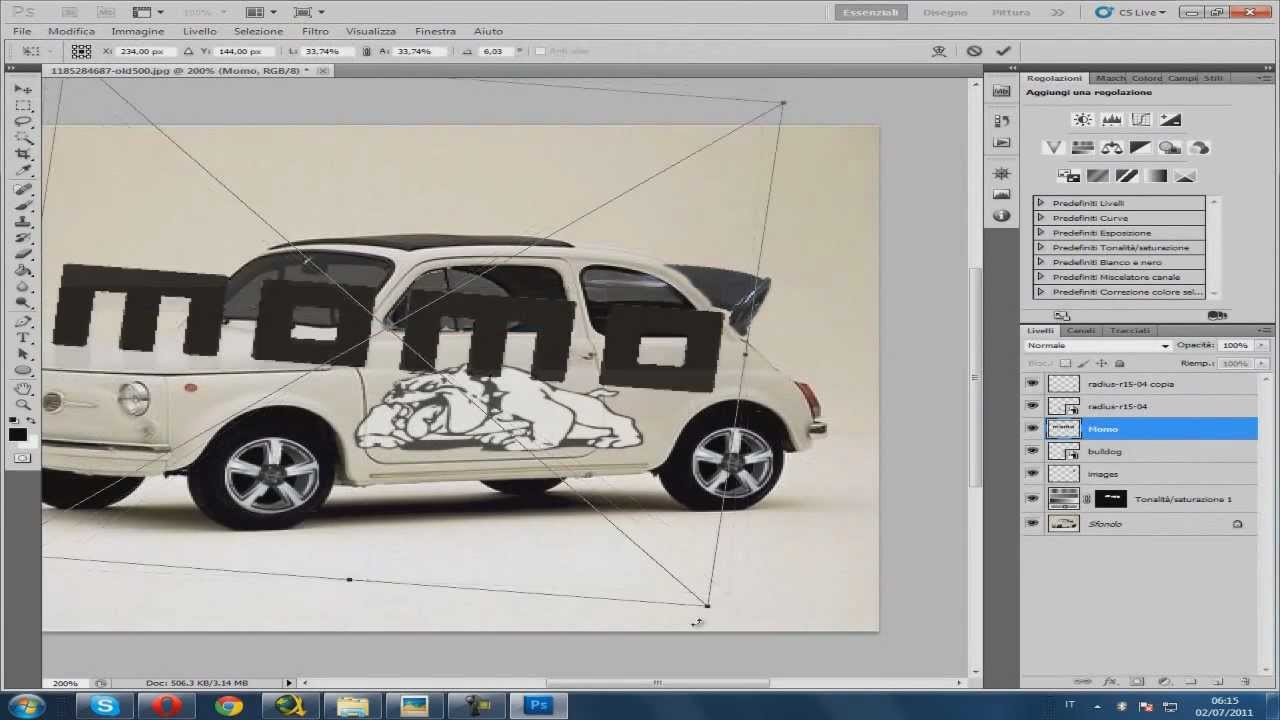1280x720 pixels.
Task: Click the foreground color swatch
Action: pyautogui.click(x=17, y=434)
